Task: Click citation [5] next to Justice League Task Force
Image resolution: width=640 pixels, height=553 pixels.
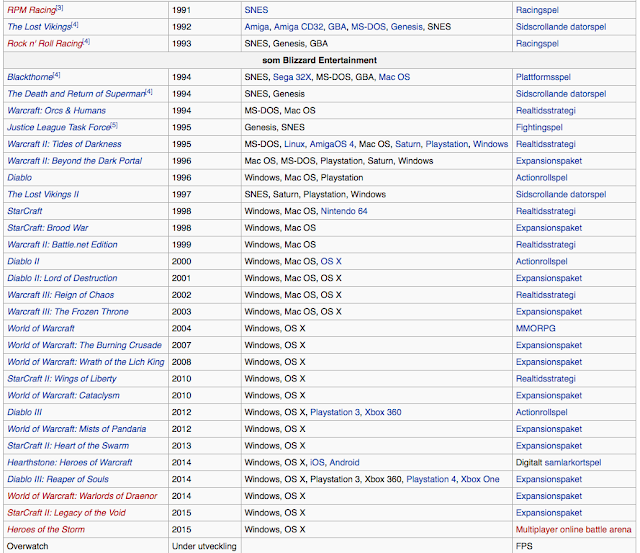Action: pos(114,124)
